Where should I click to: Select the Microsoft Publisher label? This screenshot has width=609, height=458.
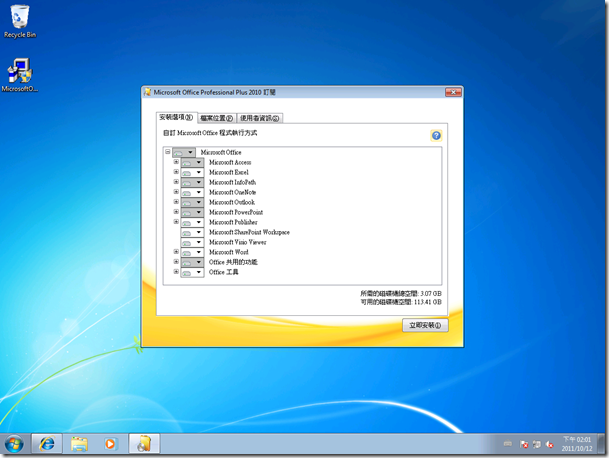pyautogui.click(x=233, y=222)
